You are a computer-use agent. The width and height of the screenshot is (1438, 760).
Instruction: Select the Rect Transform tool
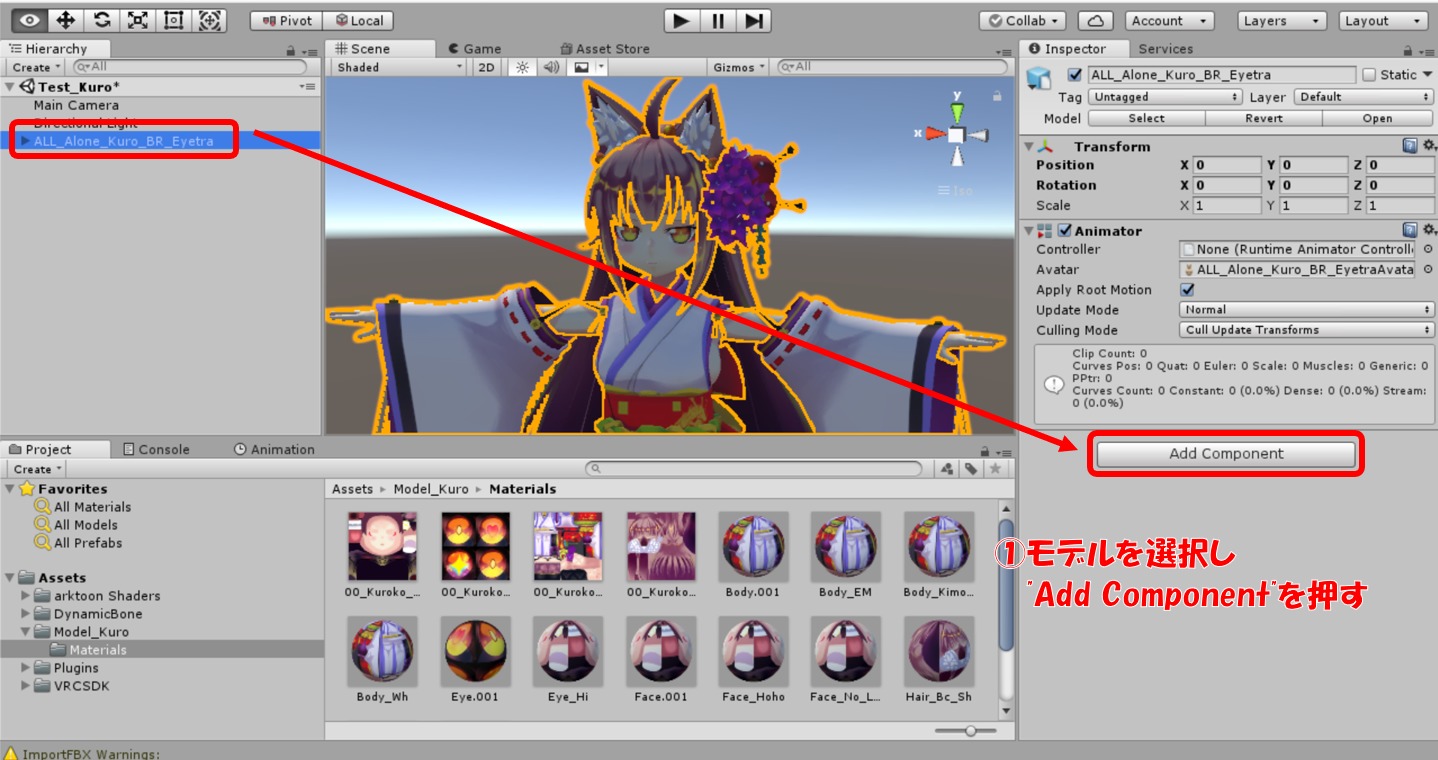174,20
